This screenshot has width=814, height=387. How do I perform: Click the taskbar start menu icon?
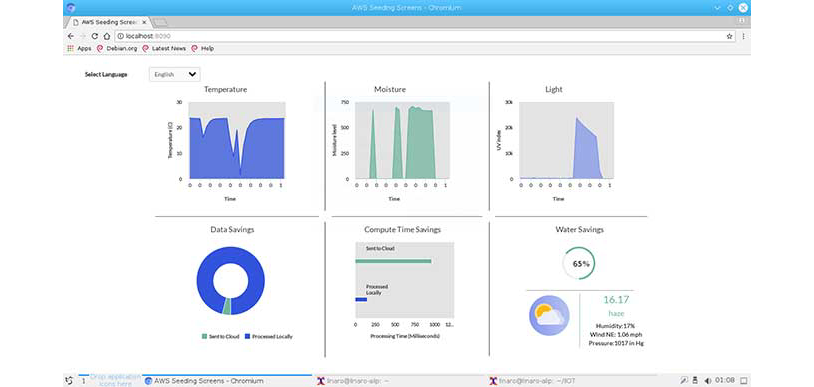pos(69,381)
